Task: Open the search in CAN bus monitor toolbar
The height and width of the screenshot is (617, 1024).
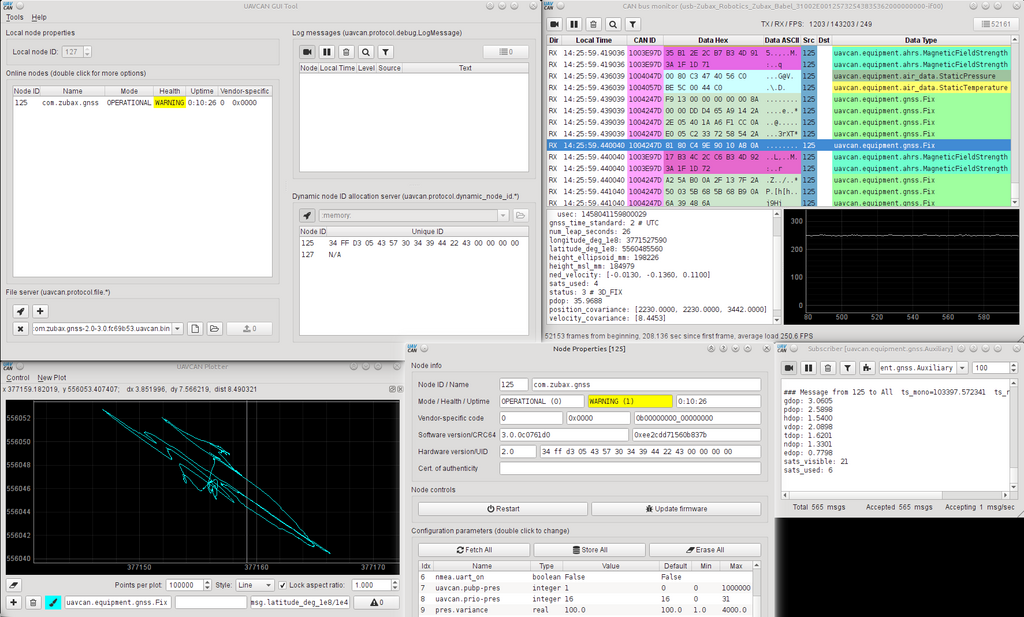Action: (613, 24)
